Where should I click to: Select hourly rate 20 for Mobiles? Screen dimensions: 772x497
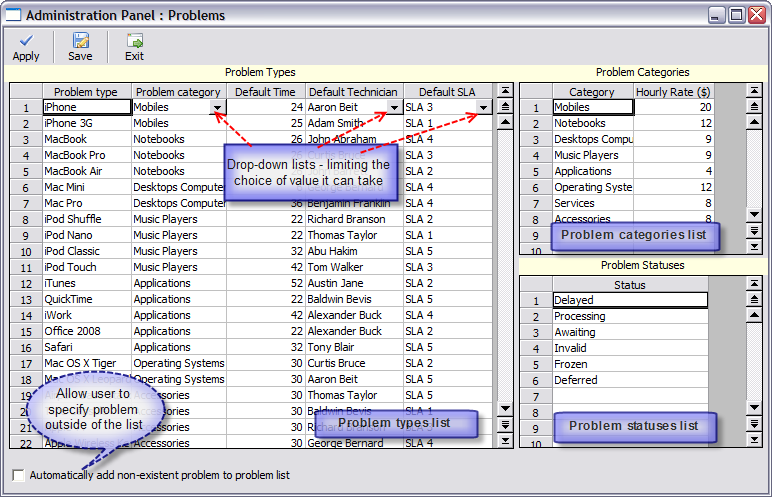tap(673, 107)
